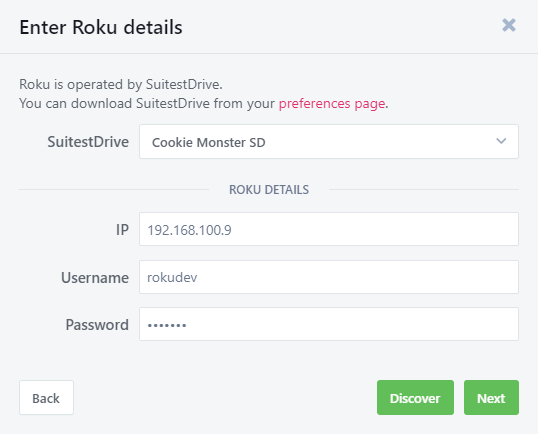Select the 'ROKU DETAILS' section label
Image resolution: width=538 pixels, height=434 pixels.
click(269, 189)
